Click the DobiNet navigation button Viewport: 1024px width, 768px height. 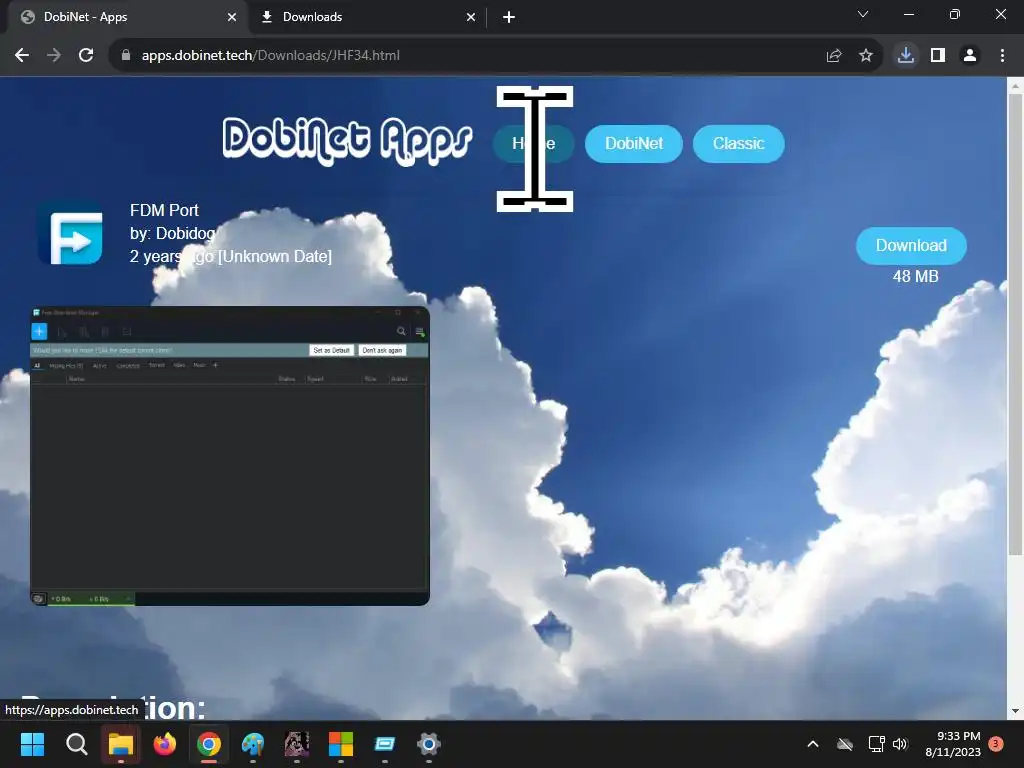click(633, 144)
